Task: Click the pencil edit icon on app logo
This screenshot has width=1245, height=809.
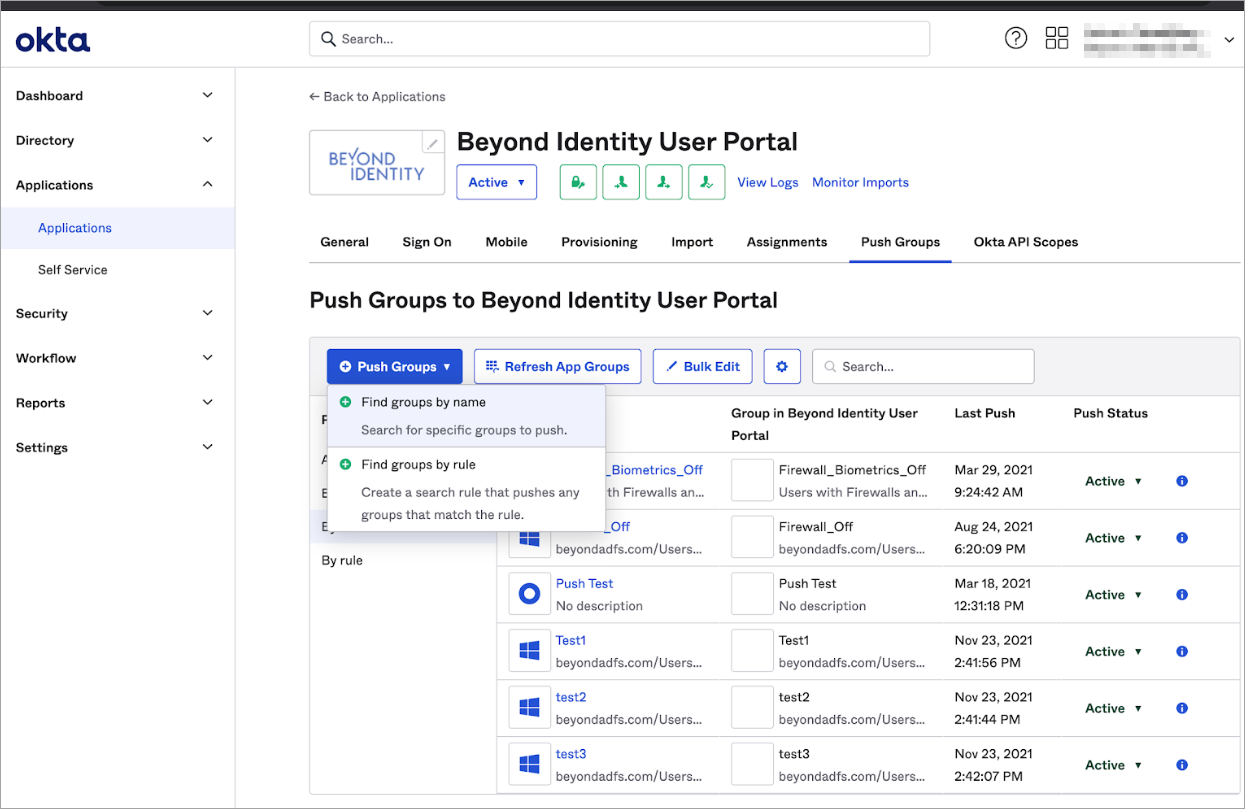Action: [x=432, y=144]
